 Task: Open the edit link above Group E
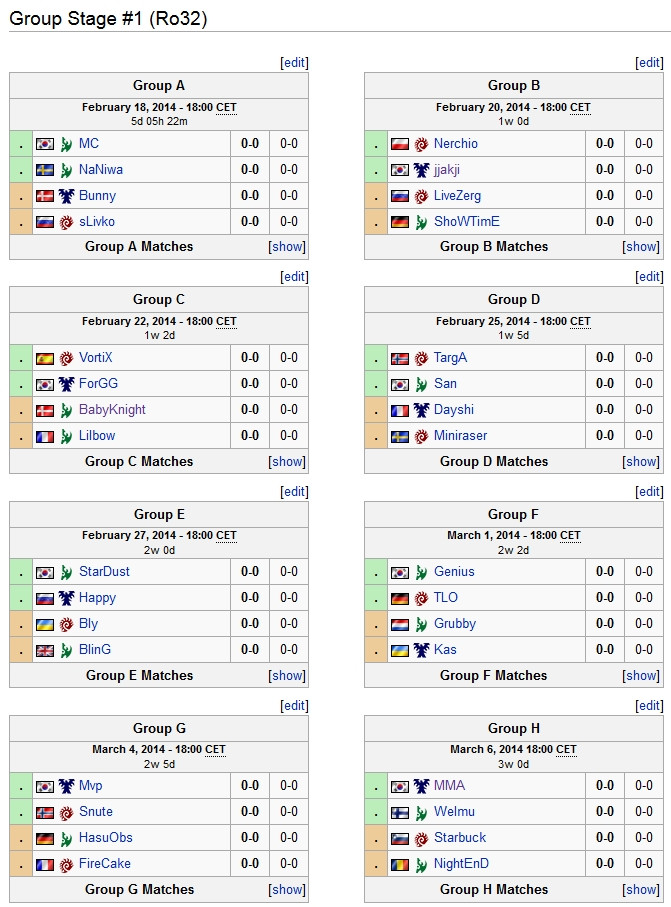click(294, 492)
